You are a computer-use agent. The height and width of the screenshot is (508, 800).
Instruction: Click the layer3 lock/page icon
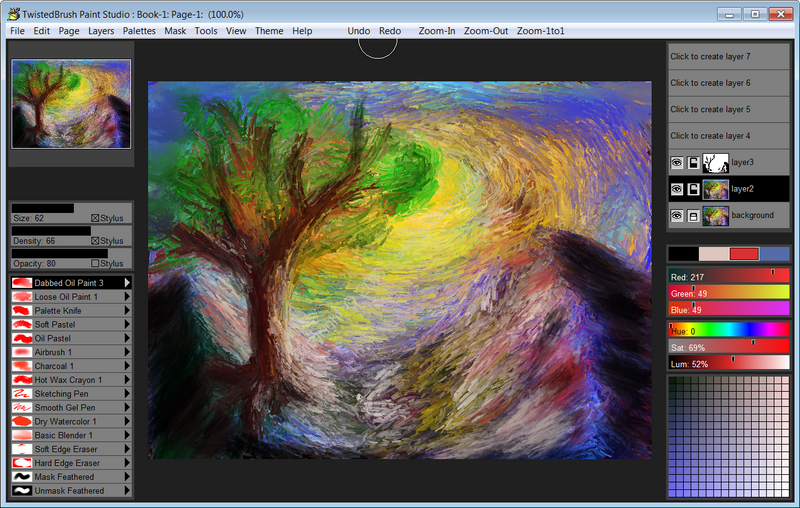click(693, 163)
